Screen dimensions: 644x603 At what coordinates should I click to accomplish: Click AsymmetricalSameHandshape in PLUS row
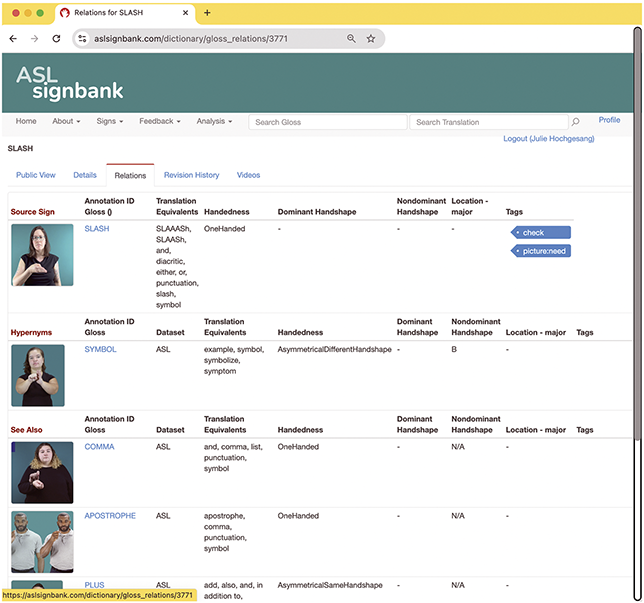tap(330, 585)
